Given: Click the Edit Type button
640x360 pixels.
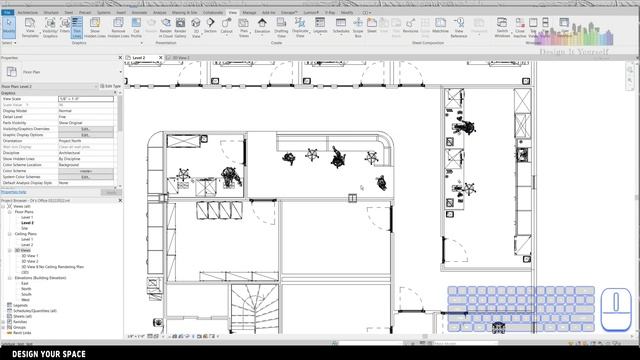Looking at the screenshot, I should click(x=110, y=86).
